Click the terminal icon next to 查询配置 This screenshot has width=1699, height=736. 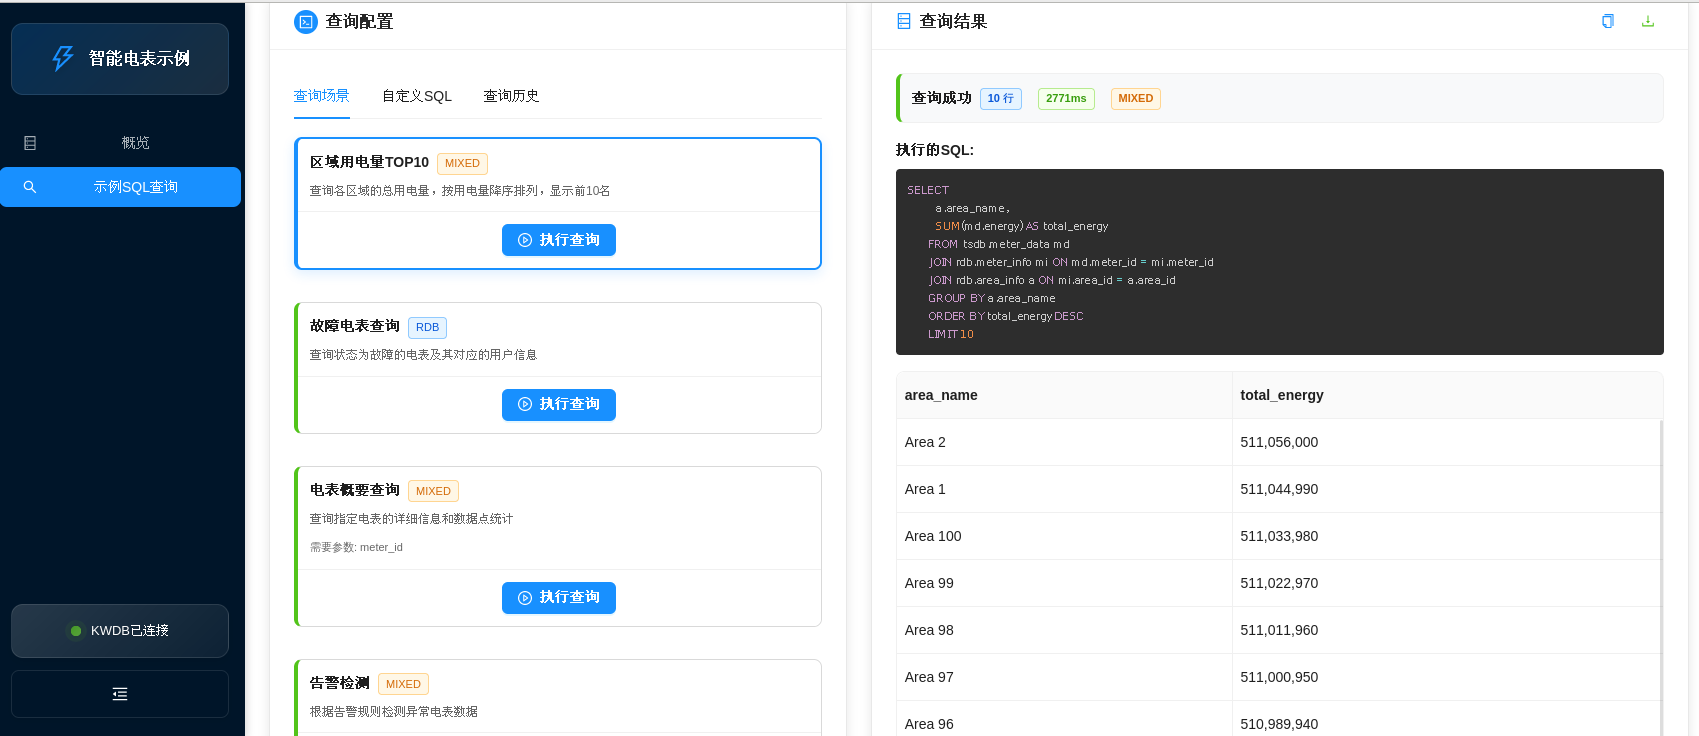(x=306, y=22)
